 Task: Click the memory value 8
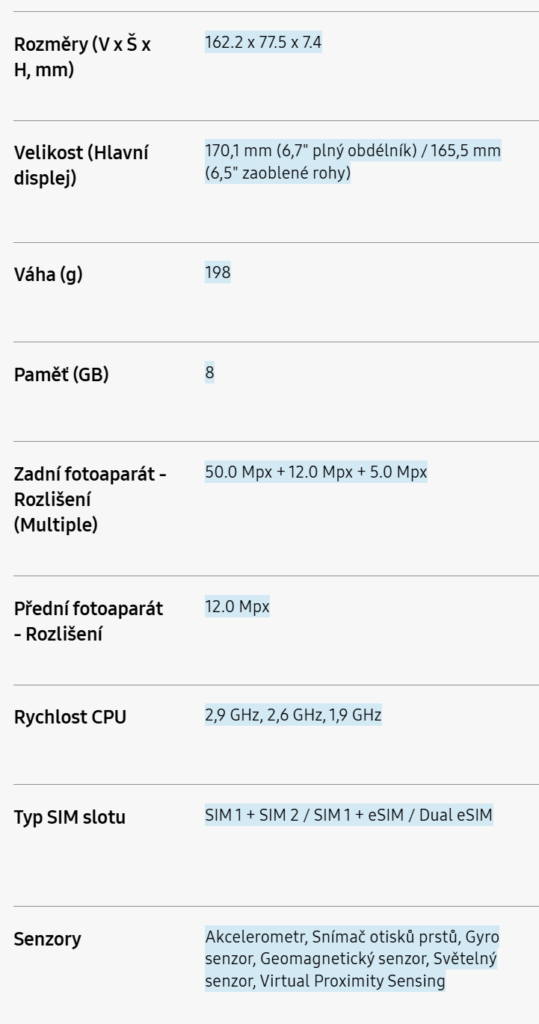click(209, 373)
